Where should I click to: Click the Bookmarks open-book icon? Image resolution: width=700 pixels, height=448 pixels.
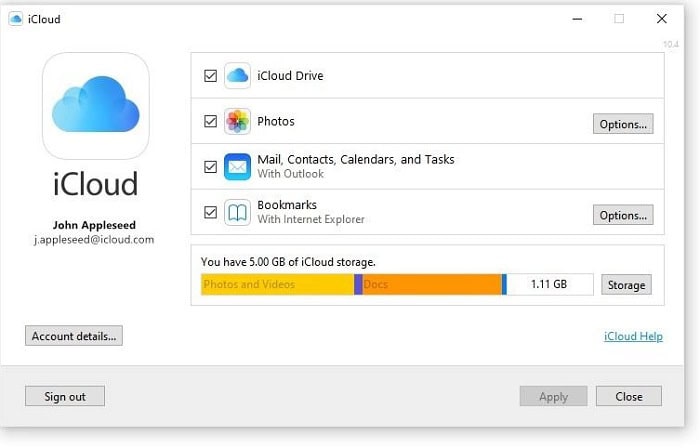pos(237,212)
